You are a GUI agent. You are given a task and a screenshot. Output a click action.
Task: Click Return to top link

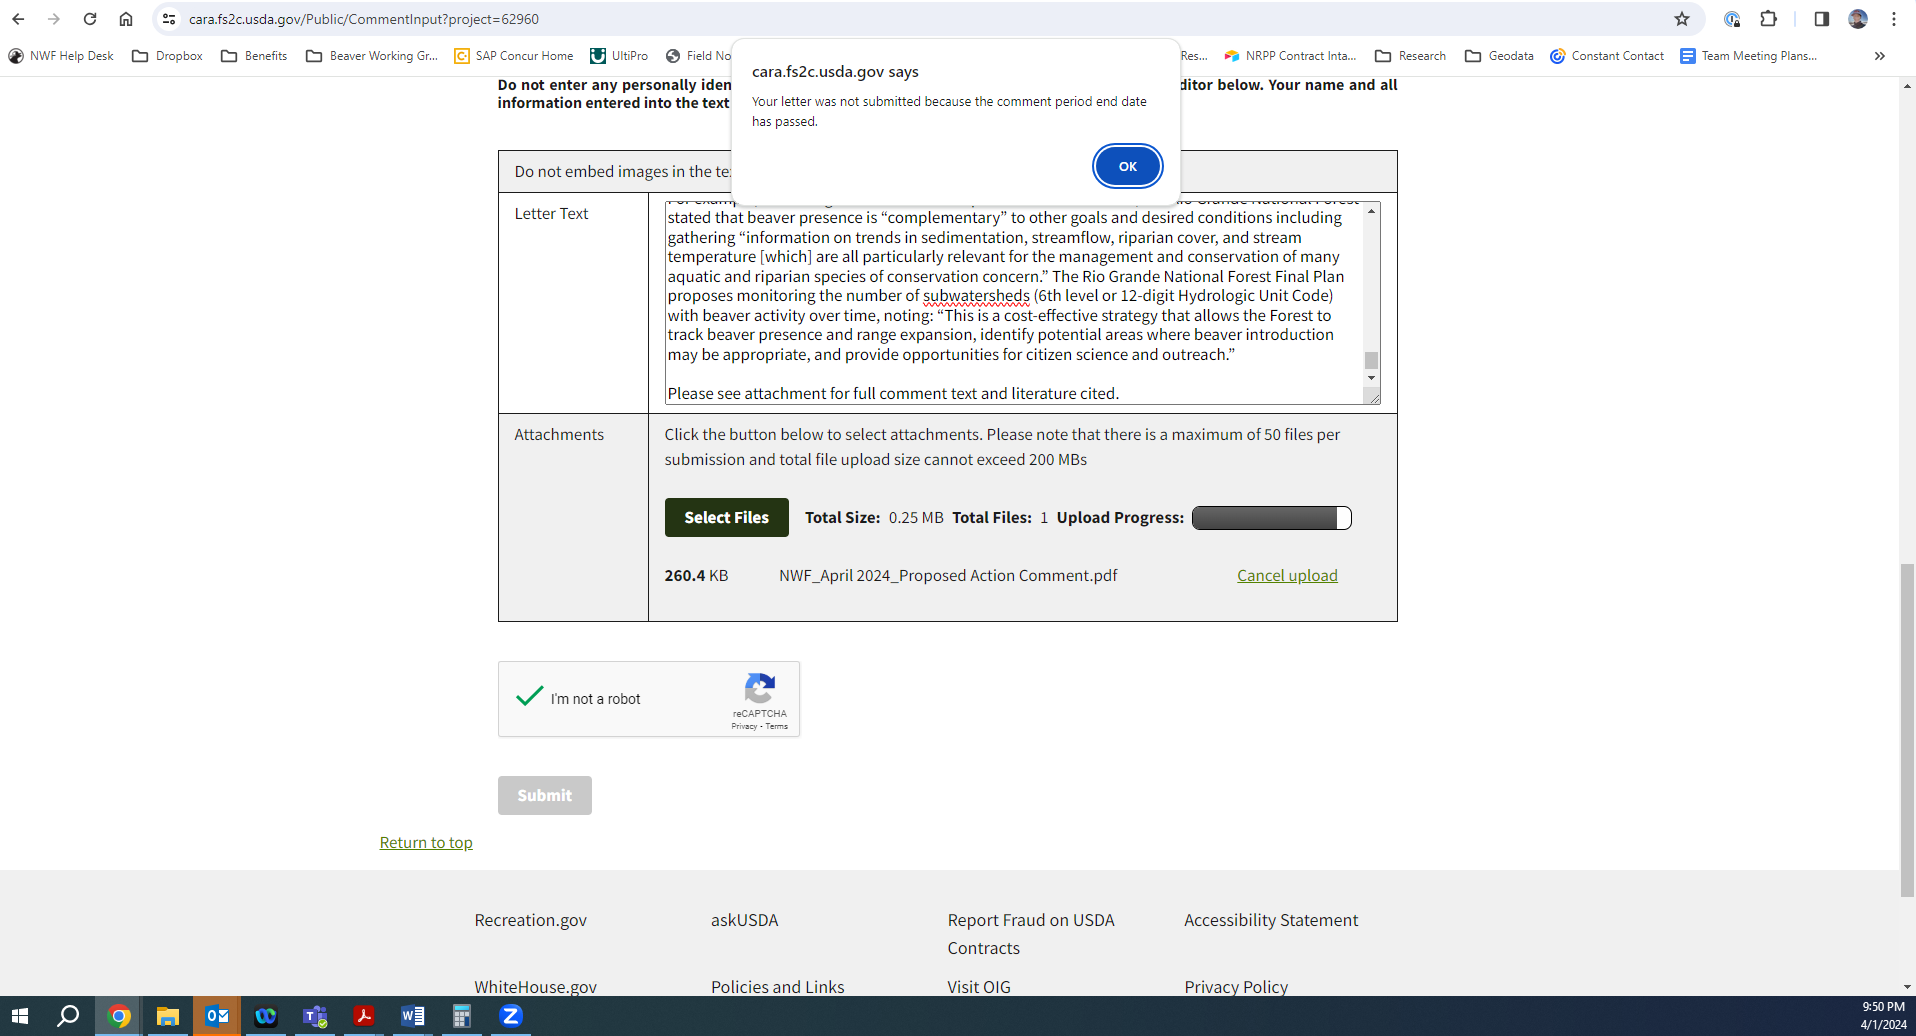point(426,843)
